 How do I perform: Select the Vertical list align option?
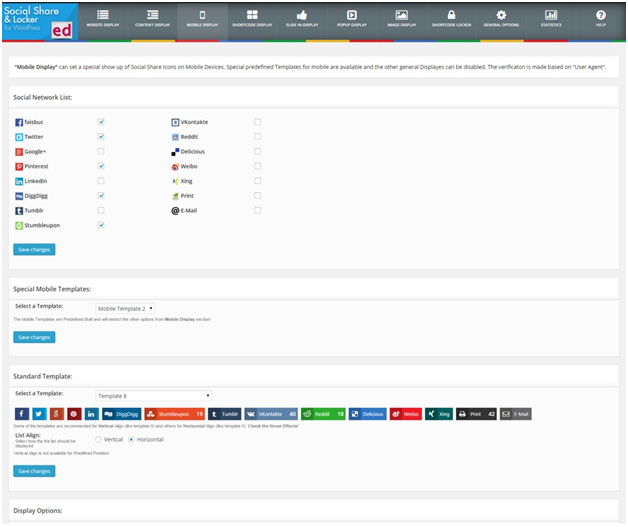[x=98, y=439]
